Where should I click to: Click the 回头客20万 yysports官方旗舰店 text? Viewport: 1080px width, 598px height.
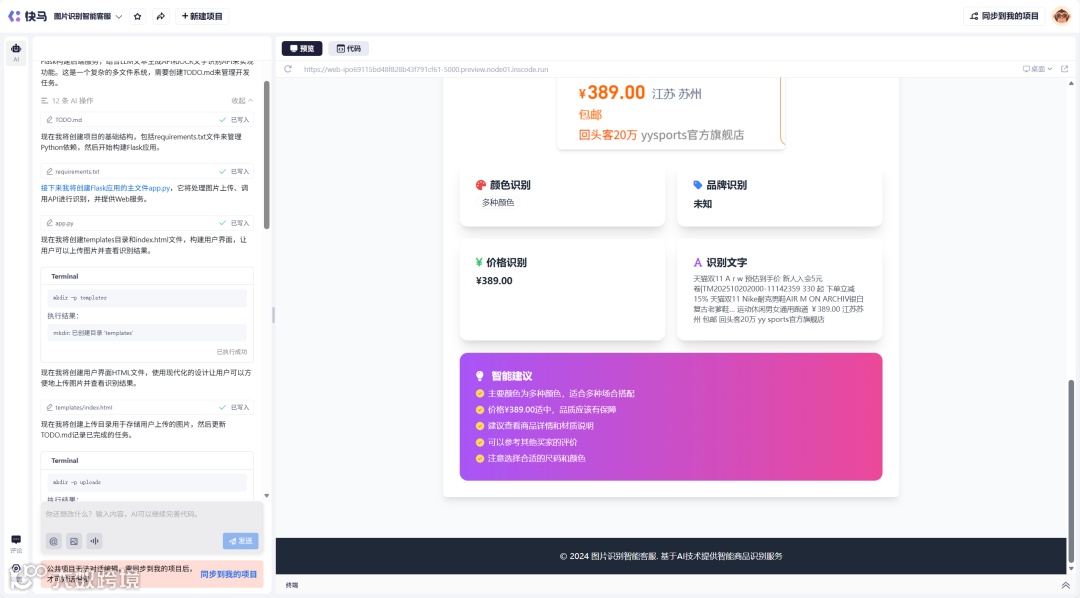pyautogui.click(x=661, y=135)
